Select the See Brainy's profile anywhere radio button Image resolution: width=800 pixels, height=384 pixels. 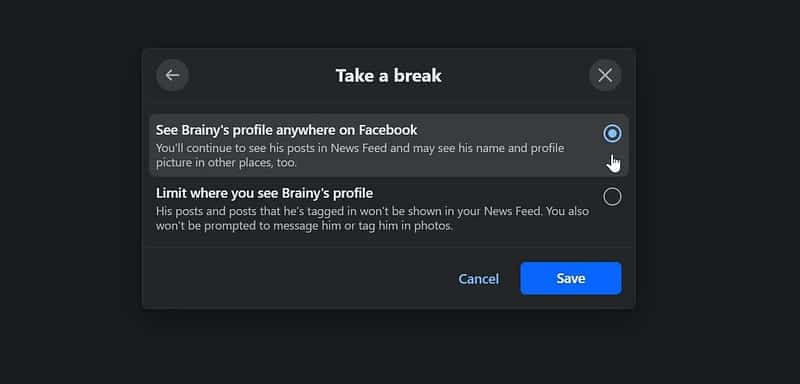pyautogui.click(x=612, y=134)
